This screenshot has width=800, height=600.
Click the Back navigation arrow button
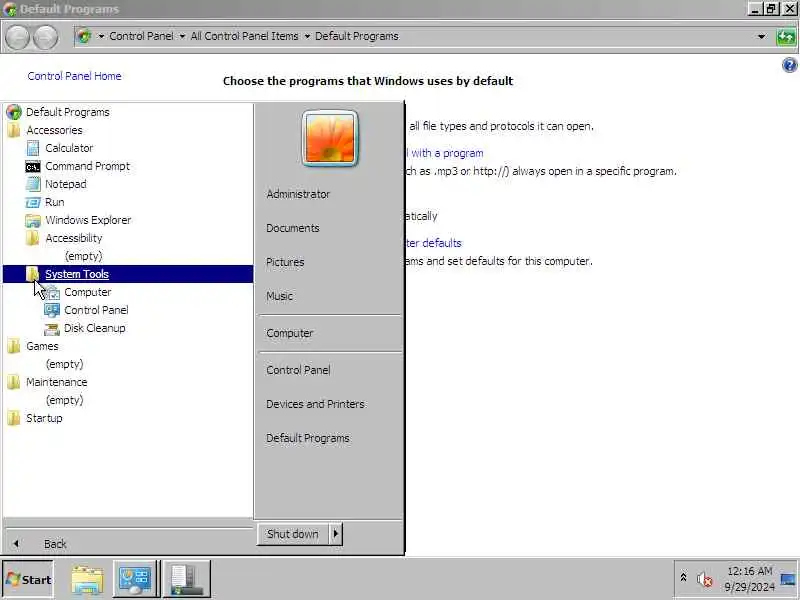coord(17,37)
